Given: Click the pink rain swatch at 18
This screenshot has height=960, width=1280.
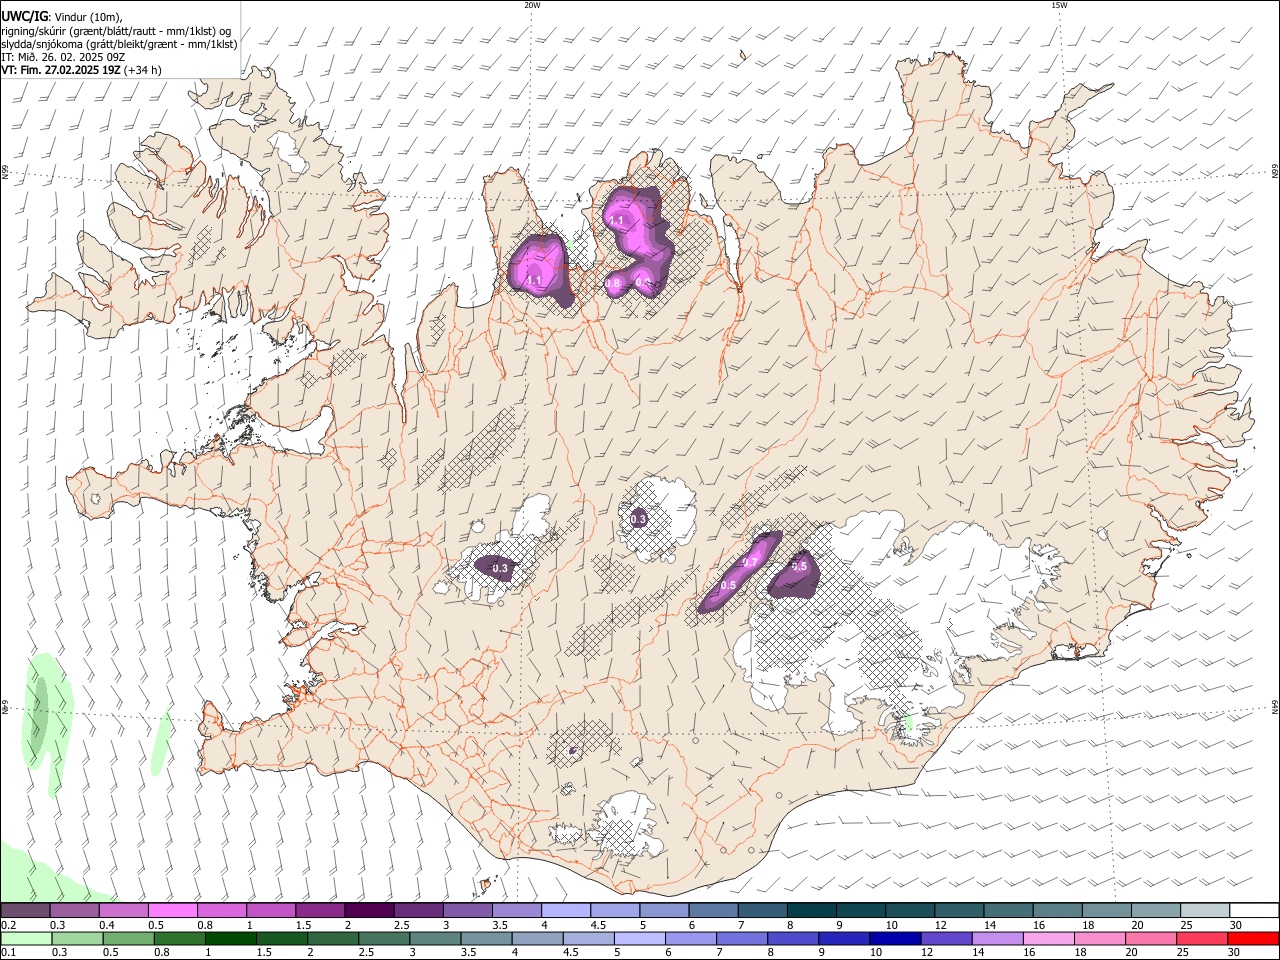Looking at the screenshot, I should tap(1099, 939).
